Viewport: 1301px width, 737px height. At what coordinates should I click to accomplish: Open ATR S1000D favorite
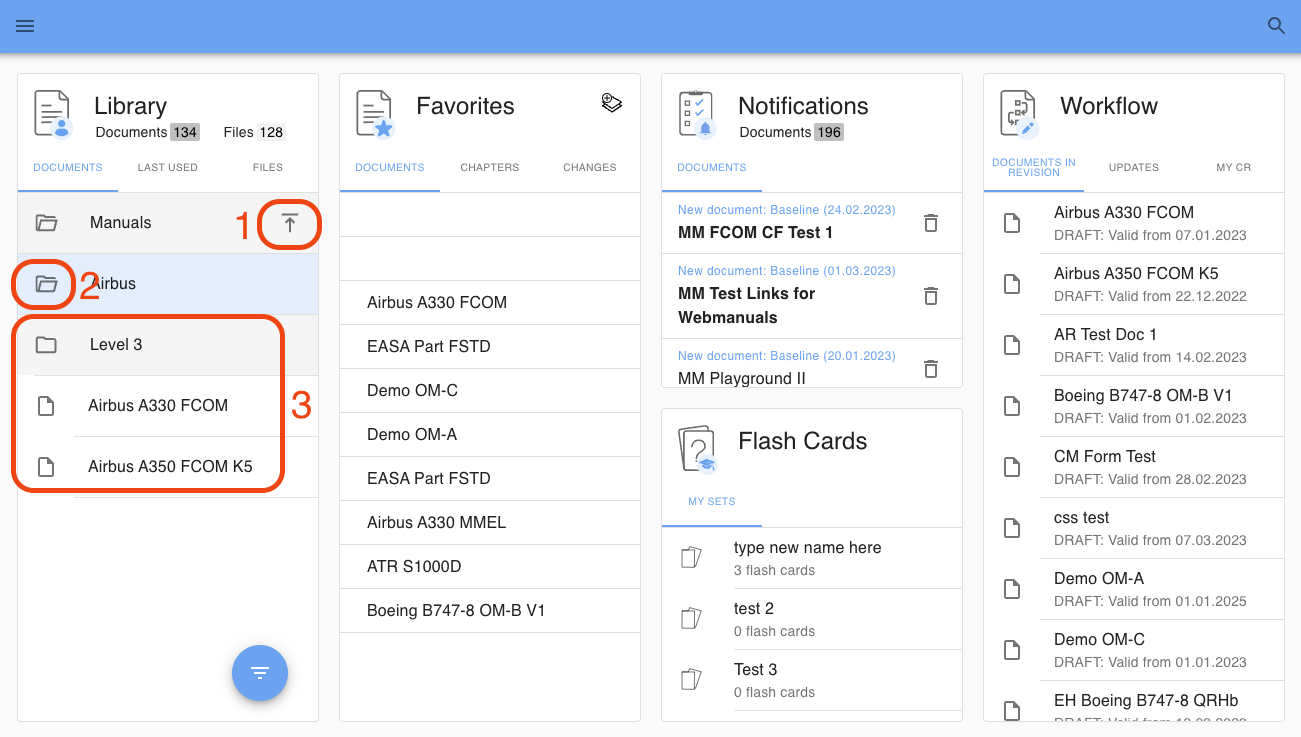490,567
